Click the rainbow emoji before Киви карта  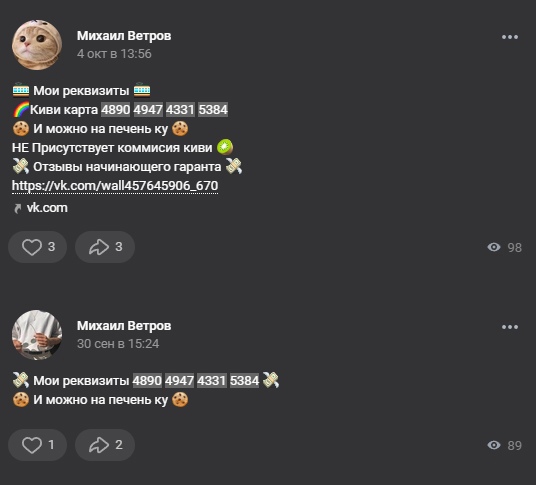coord(21,110)
